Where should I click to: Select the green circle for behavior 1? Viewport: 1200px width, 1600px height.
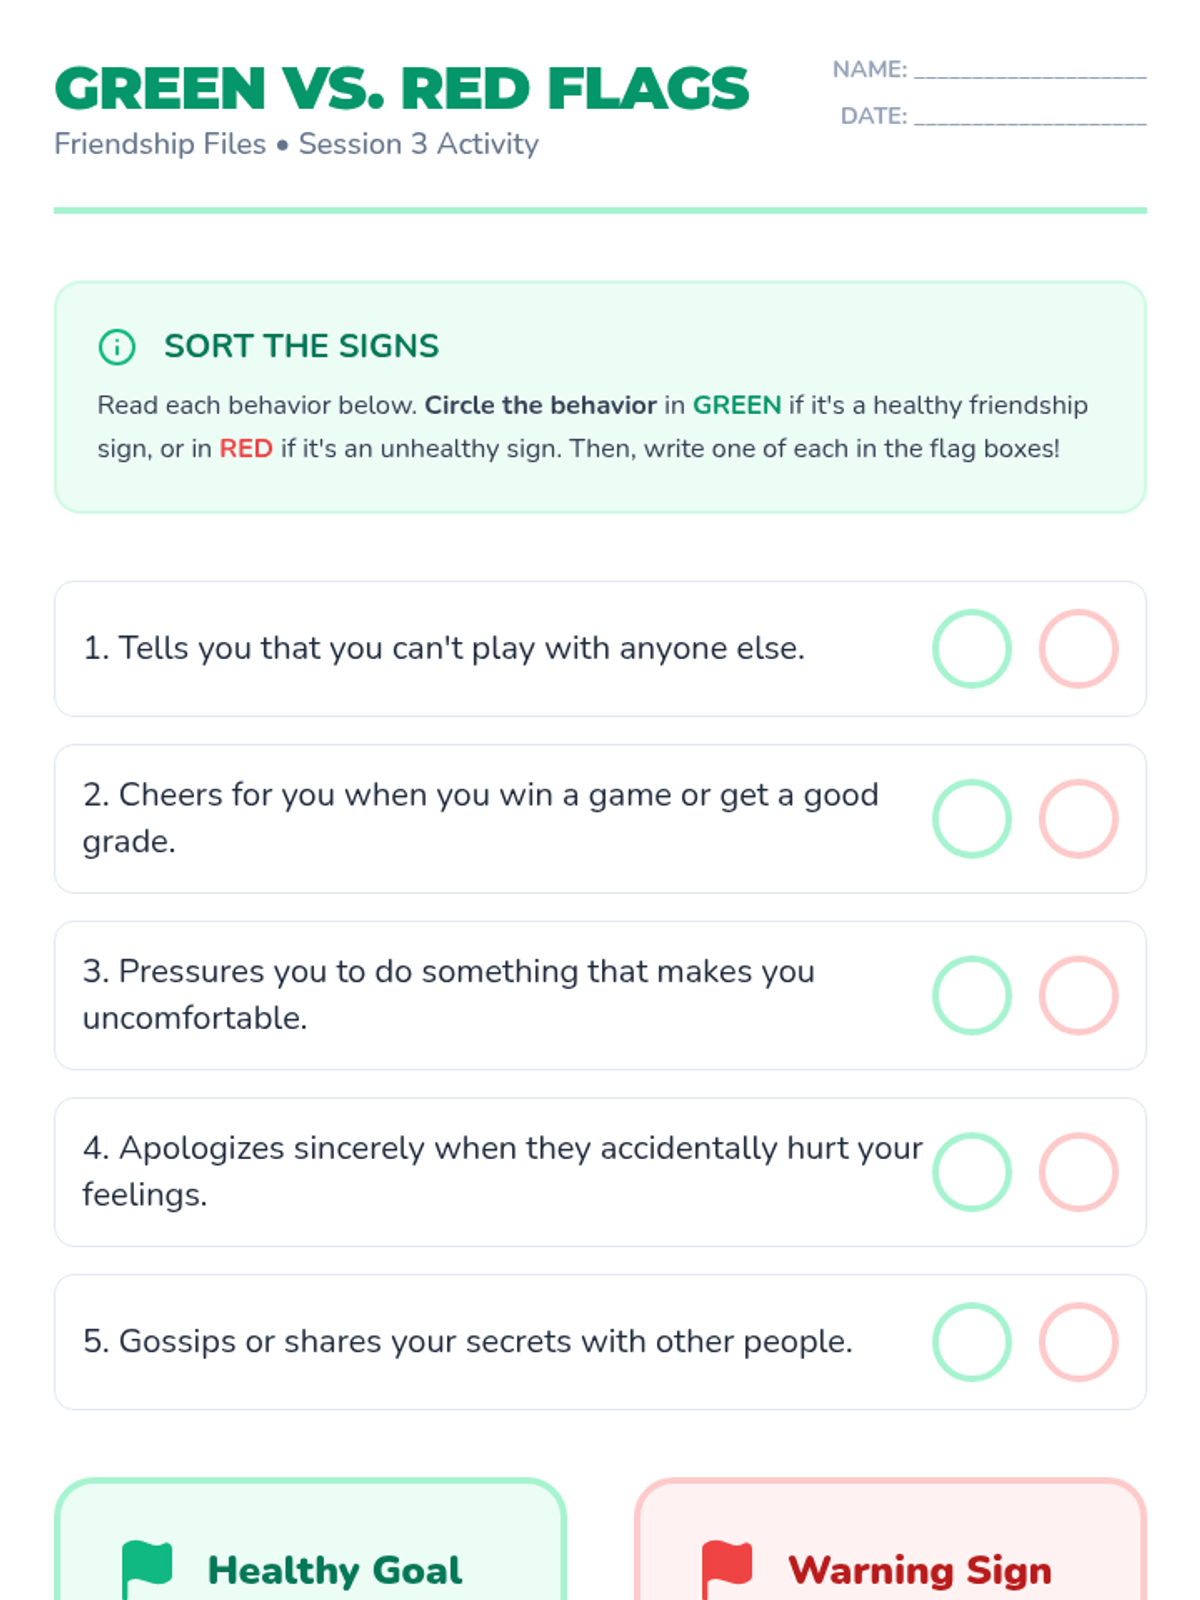(x=971, y=649)
